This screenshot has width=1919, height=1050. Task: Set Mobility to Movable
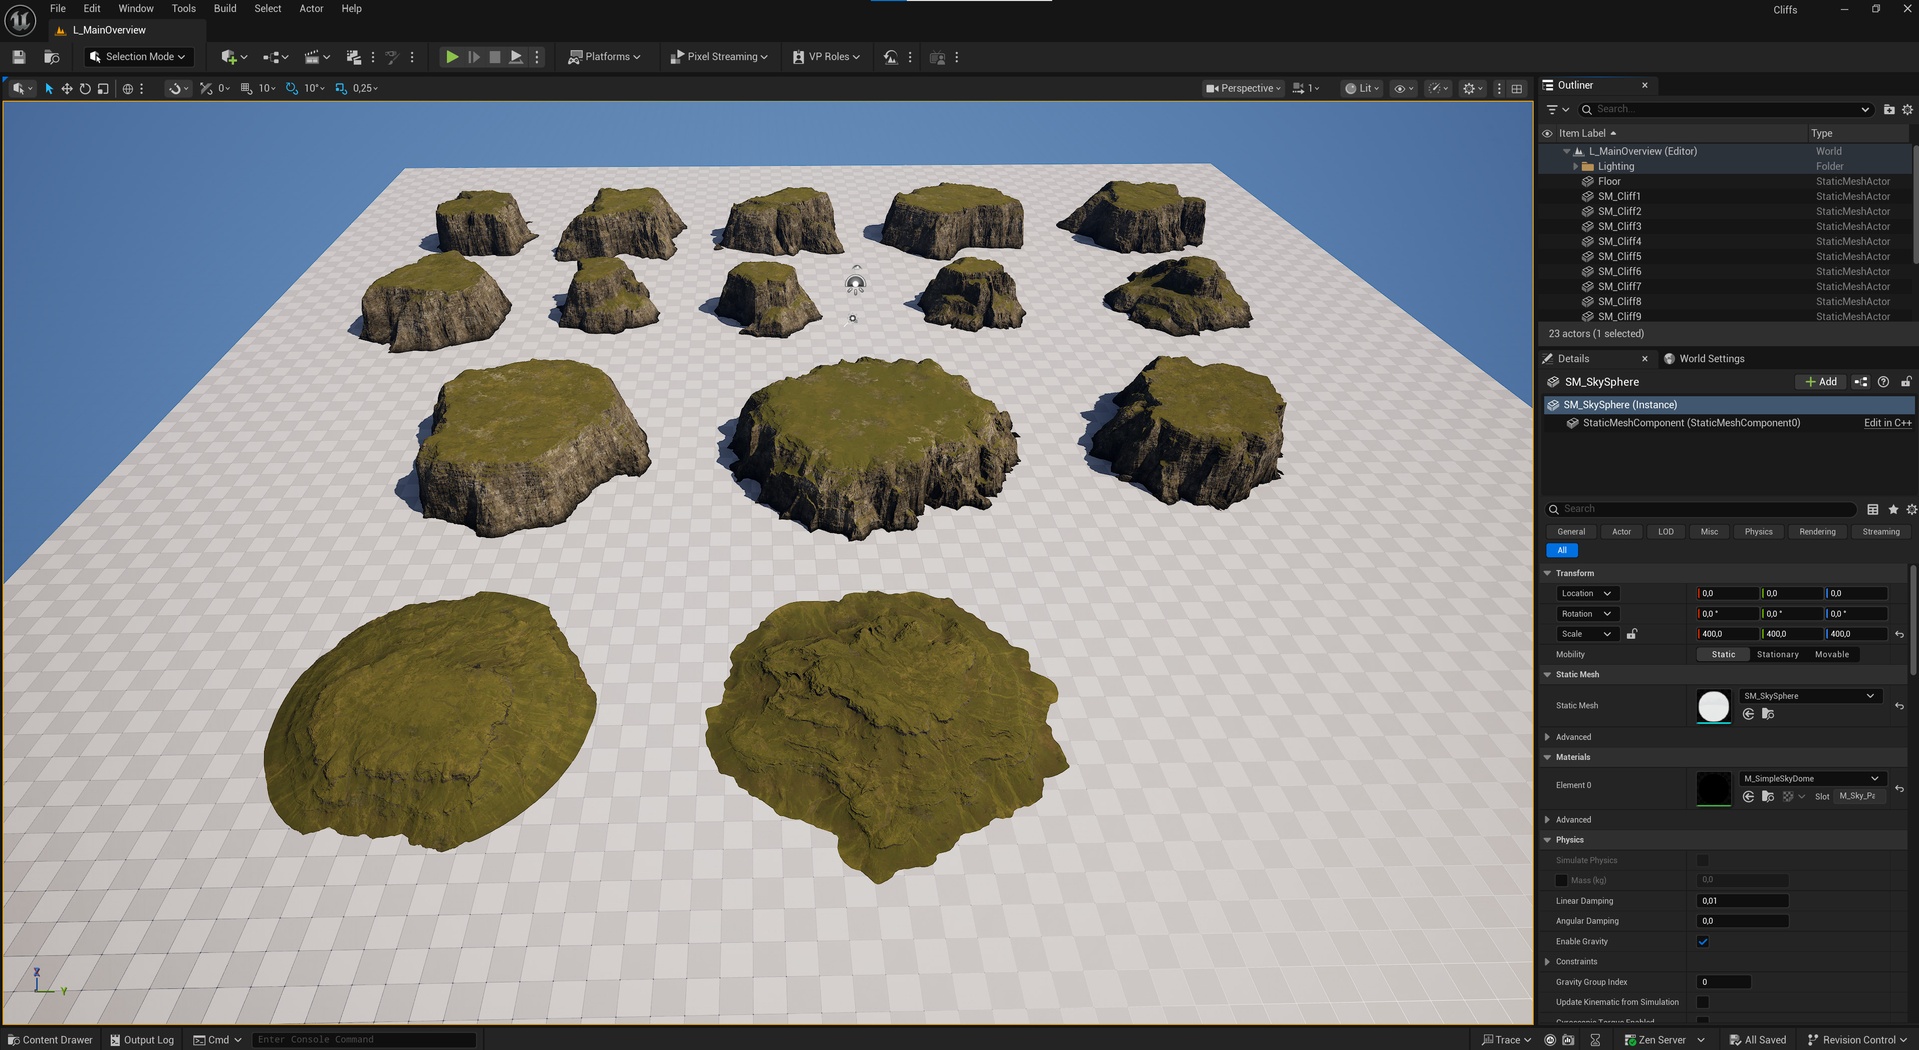(1831, 654)
